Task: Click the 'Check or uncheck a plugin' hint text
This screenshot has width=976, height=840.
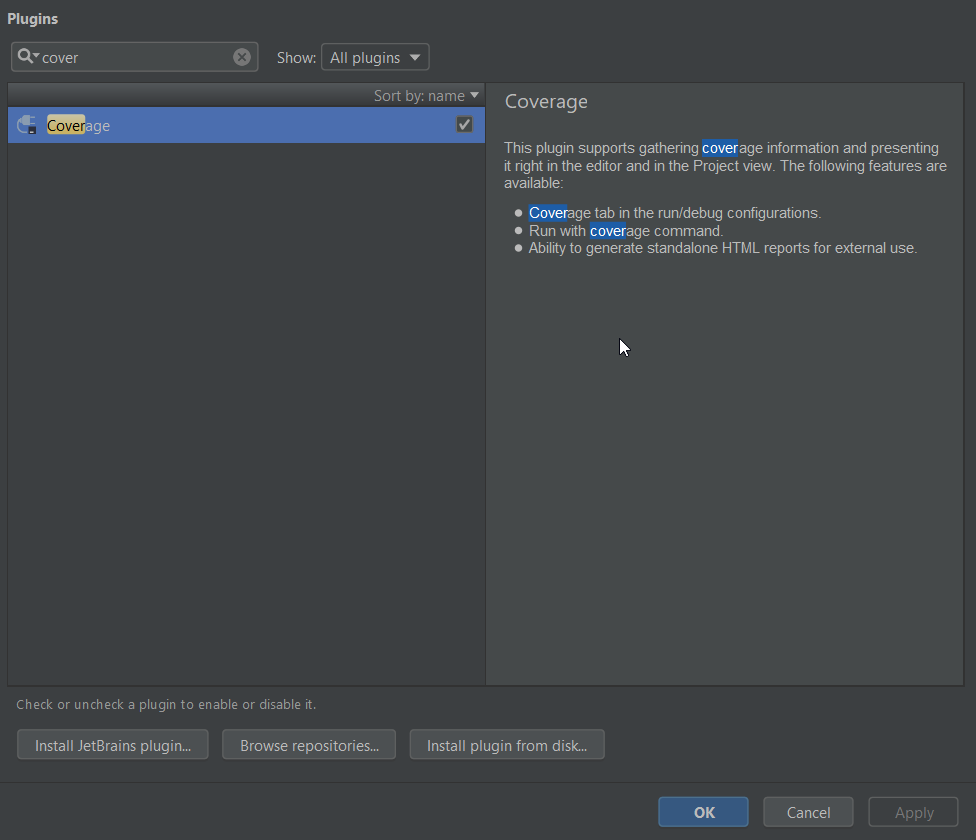Action: point(166,704)
